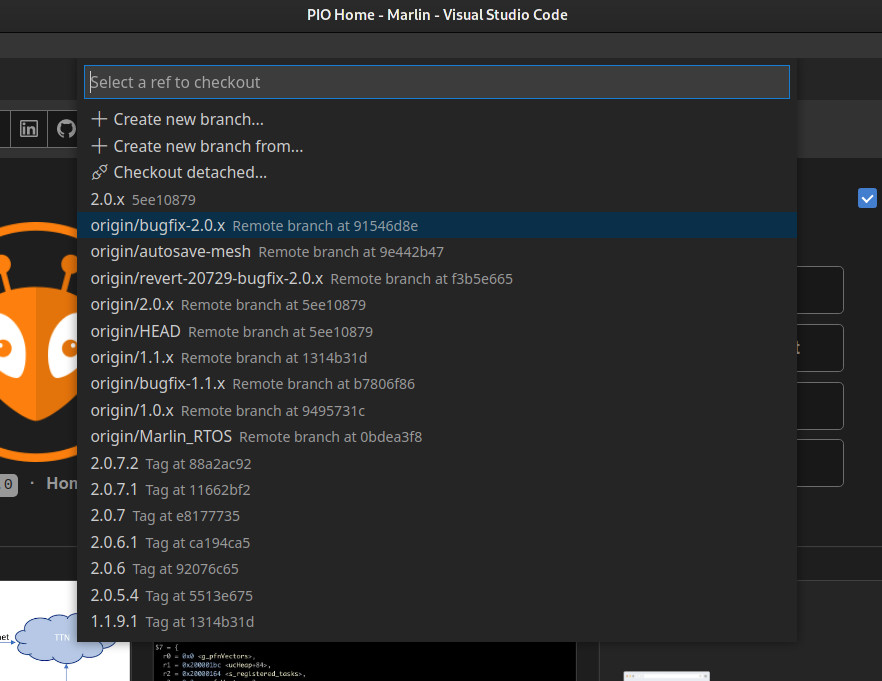Image resolution: width=882 pixels, height=681 pixels.
Task: Checkout tag 2.0.6.1
Action: tap(437, 543)
